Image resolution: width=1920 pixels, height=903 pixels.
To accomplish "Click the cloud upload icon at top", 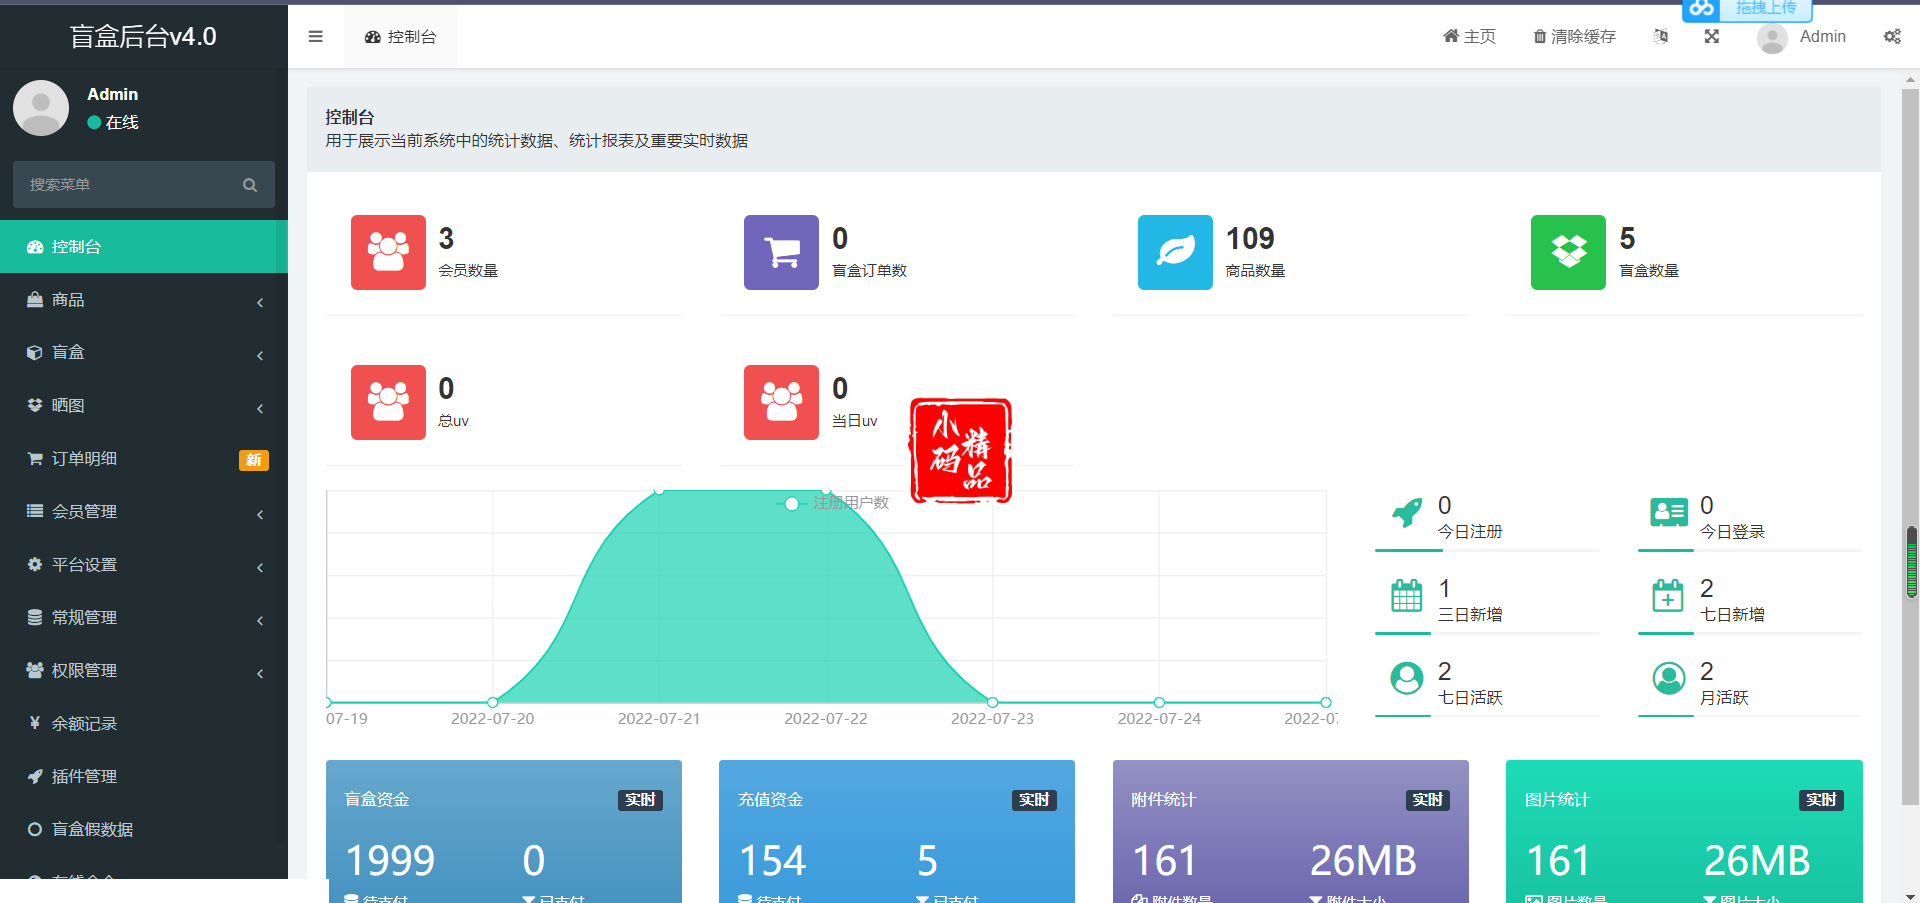I will tap(1701, 9).
